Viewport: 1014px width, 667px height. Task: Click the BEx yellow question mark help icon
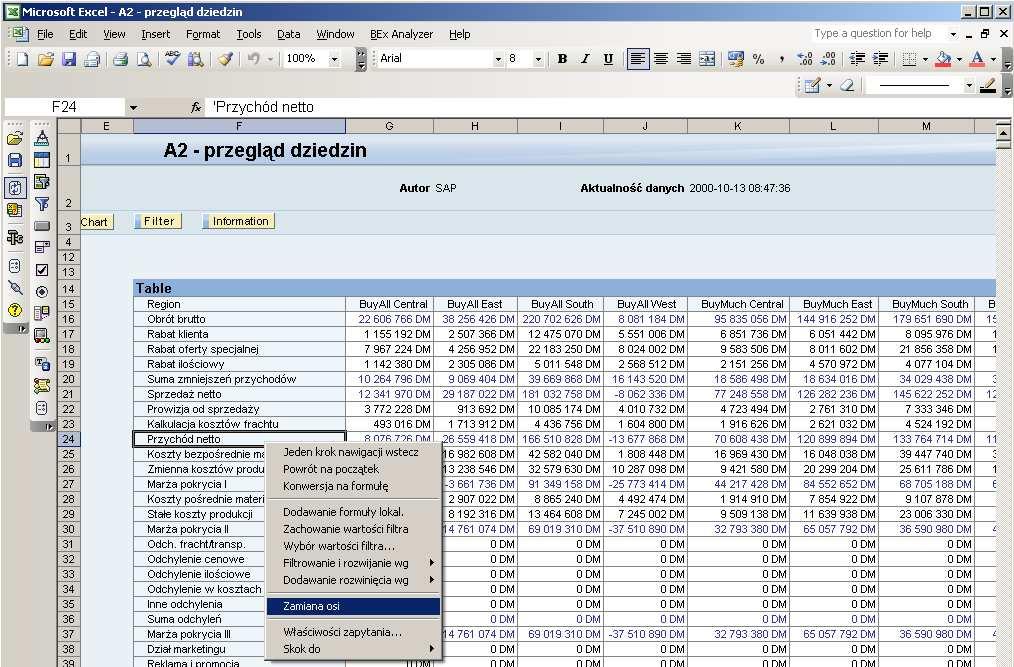(15, 311)
